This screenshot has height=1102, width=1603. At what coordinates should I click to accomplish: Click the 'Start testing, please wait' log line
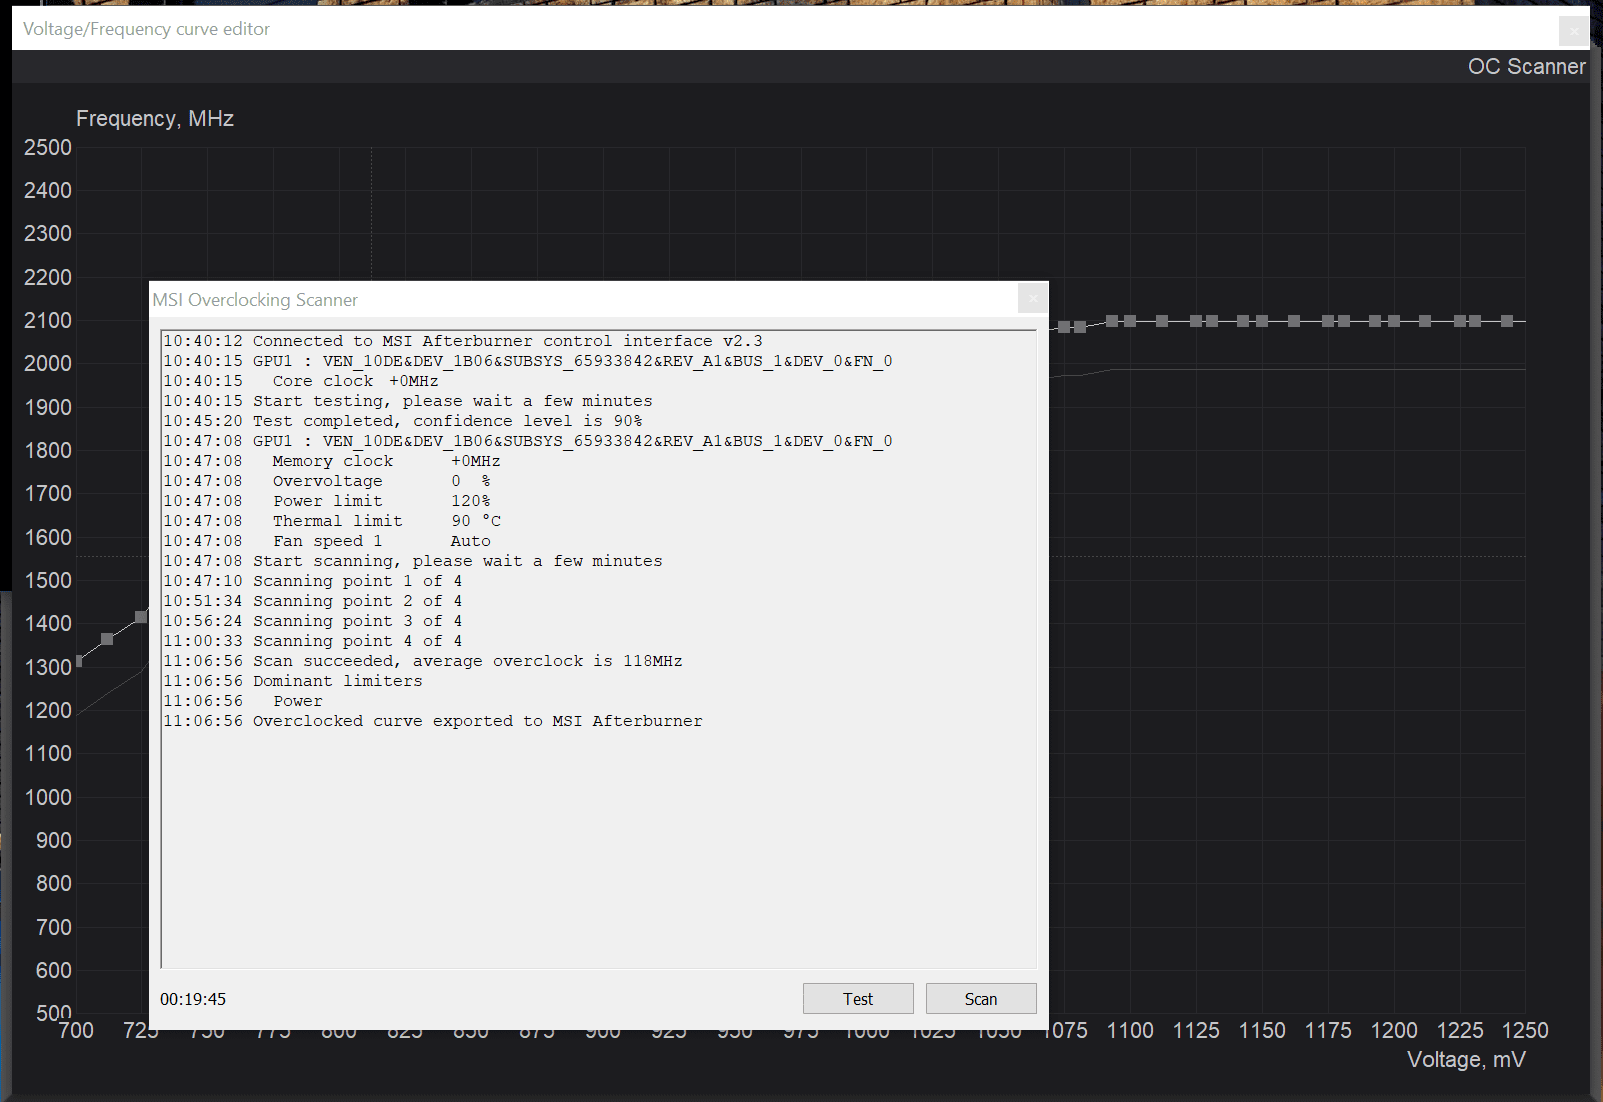[408, 401]
